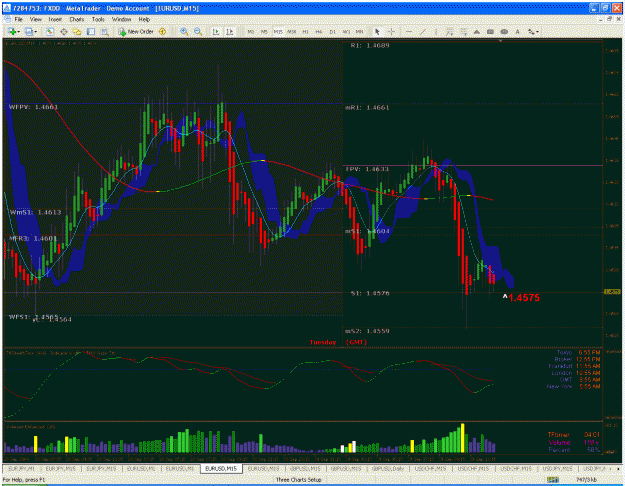Switch chart to MN timeframe

360,31
